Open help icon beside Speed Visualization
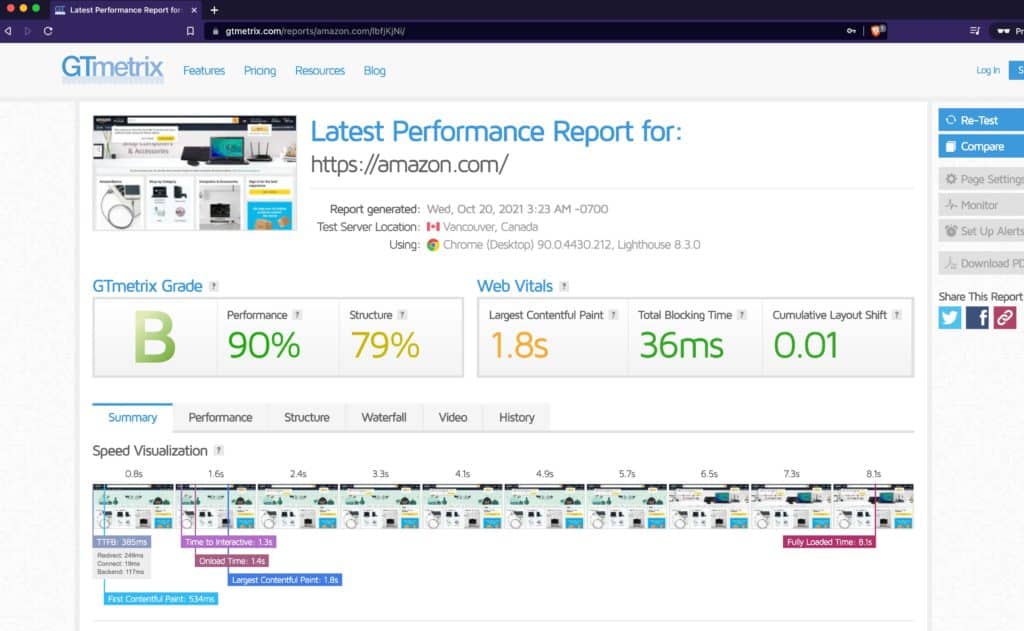Screen dimensions: 1024x631 pyautogui.click(x=219, y=450)
